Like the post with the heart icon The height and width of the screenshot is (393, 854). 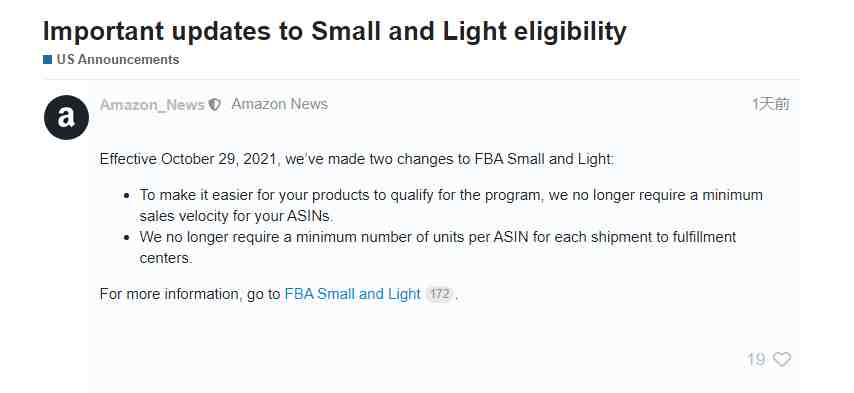[782, 359]
